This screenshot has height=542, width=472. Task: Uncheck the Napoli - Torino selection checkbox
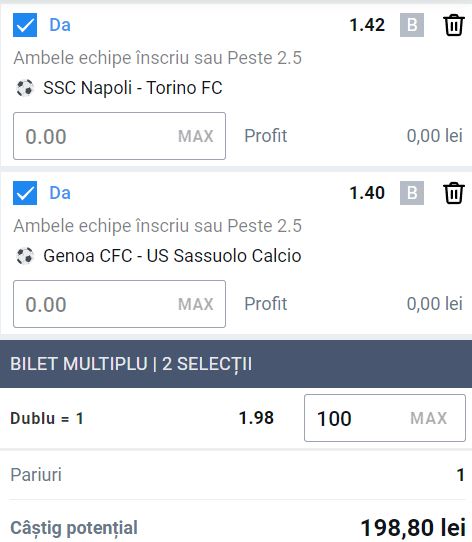(x=25, y=25)
